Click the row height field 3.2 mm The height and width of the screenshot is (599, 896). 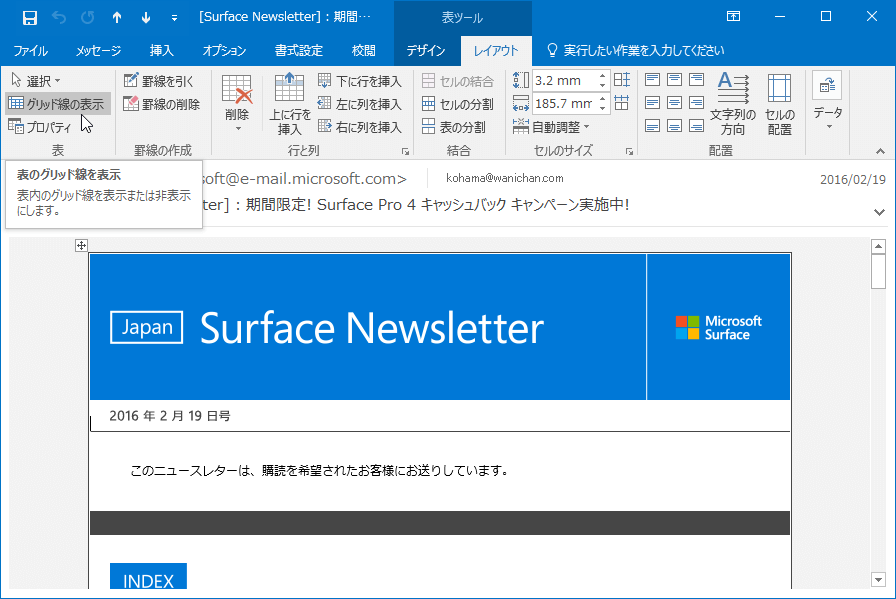click(565, 81)
